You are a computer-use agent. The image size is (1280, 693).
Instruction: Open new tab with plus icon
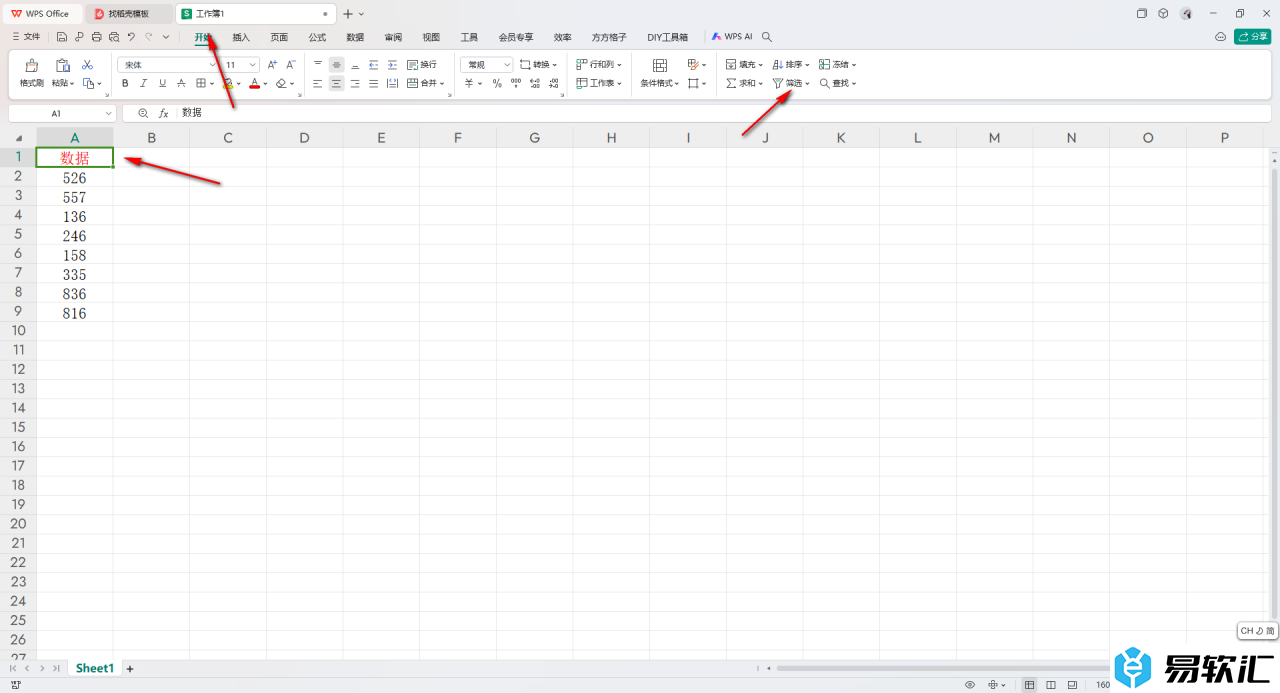click(348, 14)
